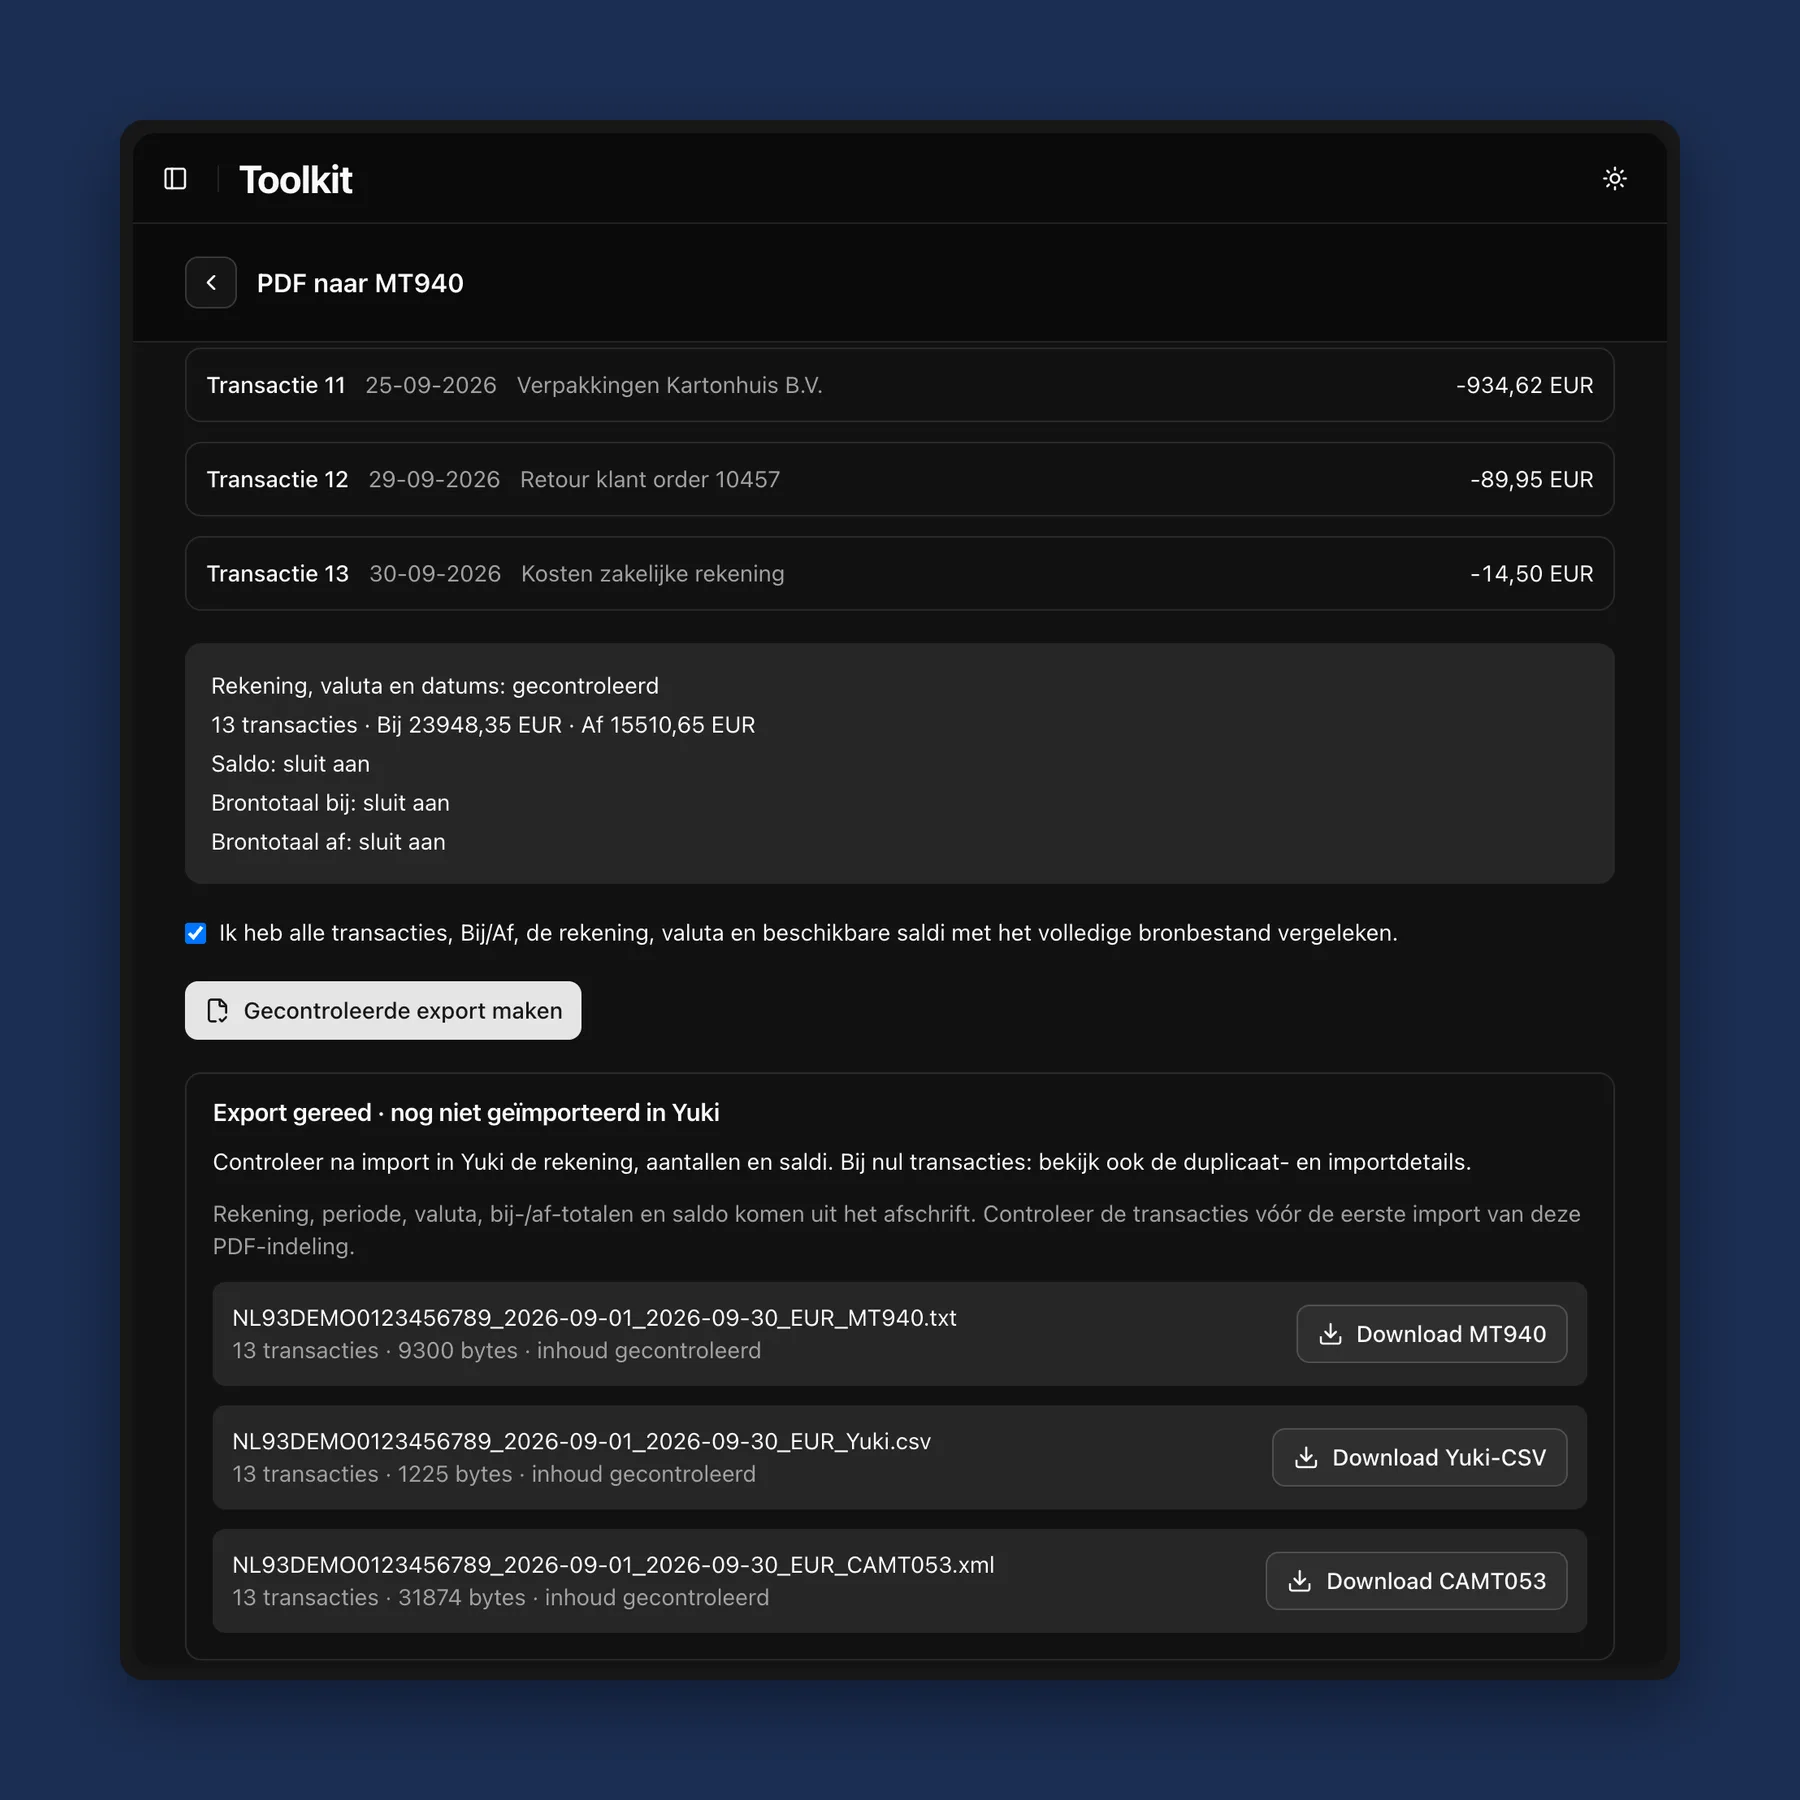Select the Transactie 13 row
The height and width of the screenshot is (1800, 1800).
tap(899, 573)
